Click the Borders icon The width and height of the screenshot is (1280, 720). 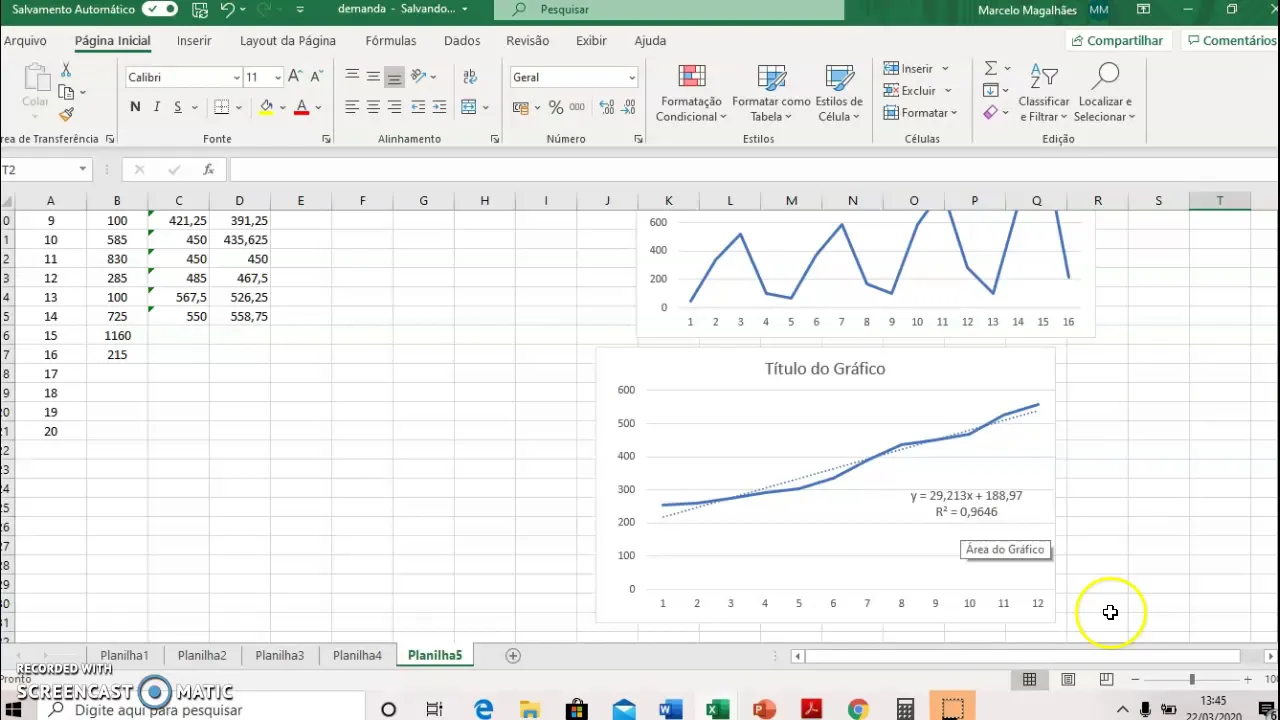tap(221, 107)
